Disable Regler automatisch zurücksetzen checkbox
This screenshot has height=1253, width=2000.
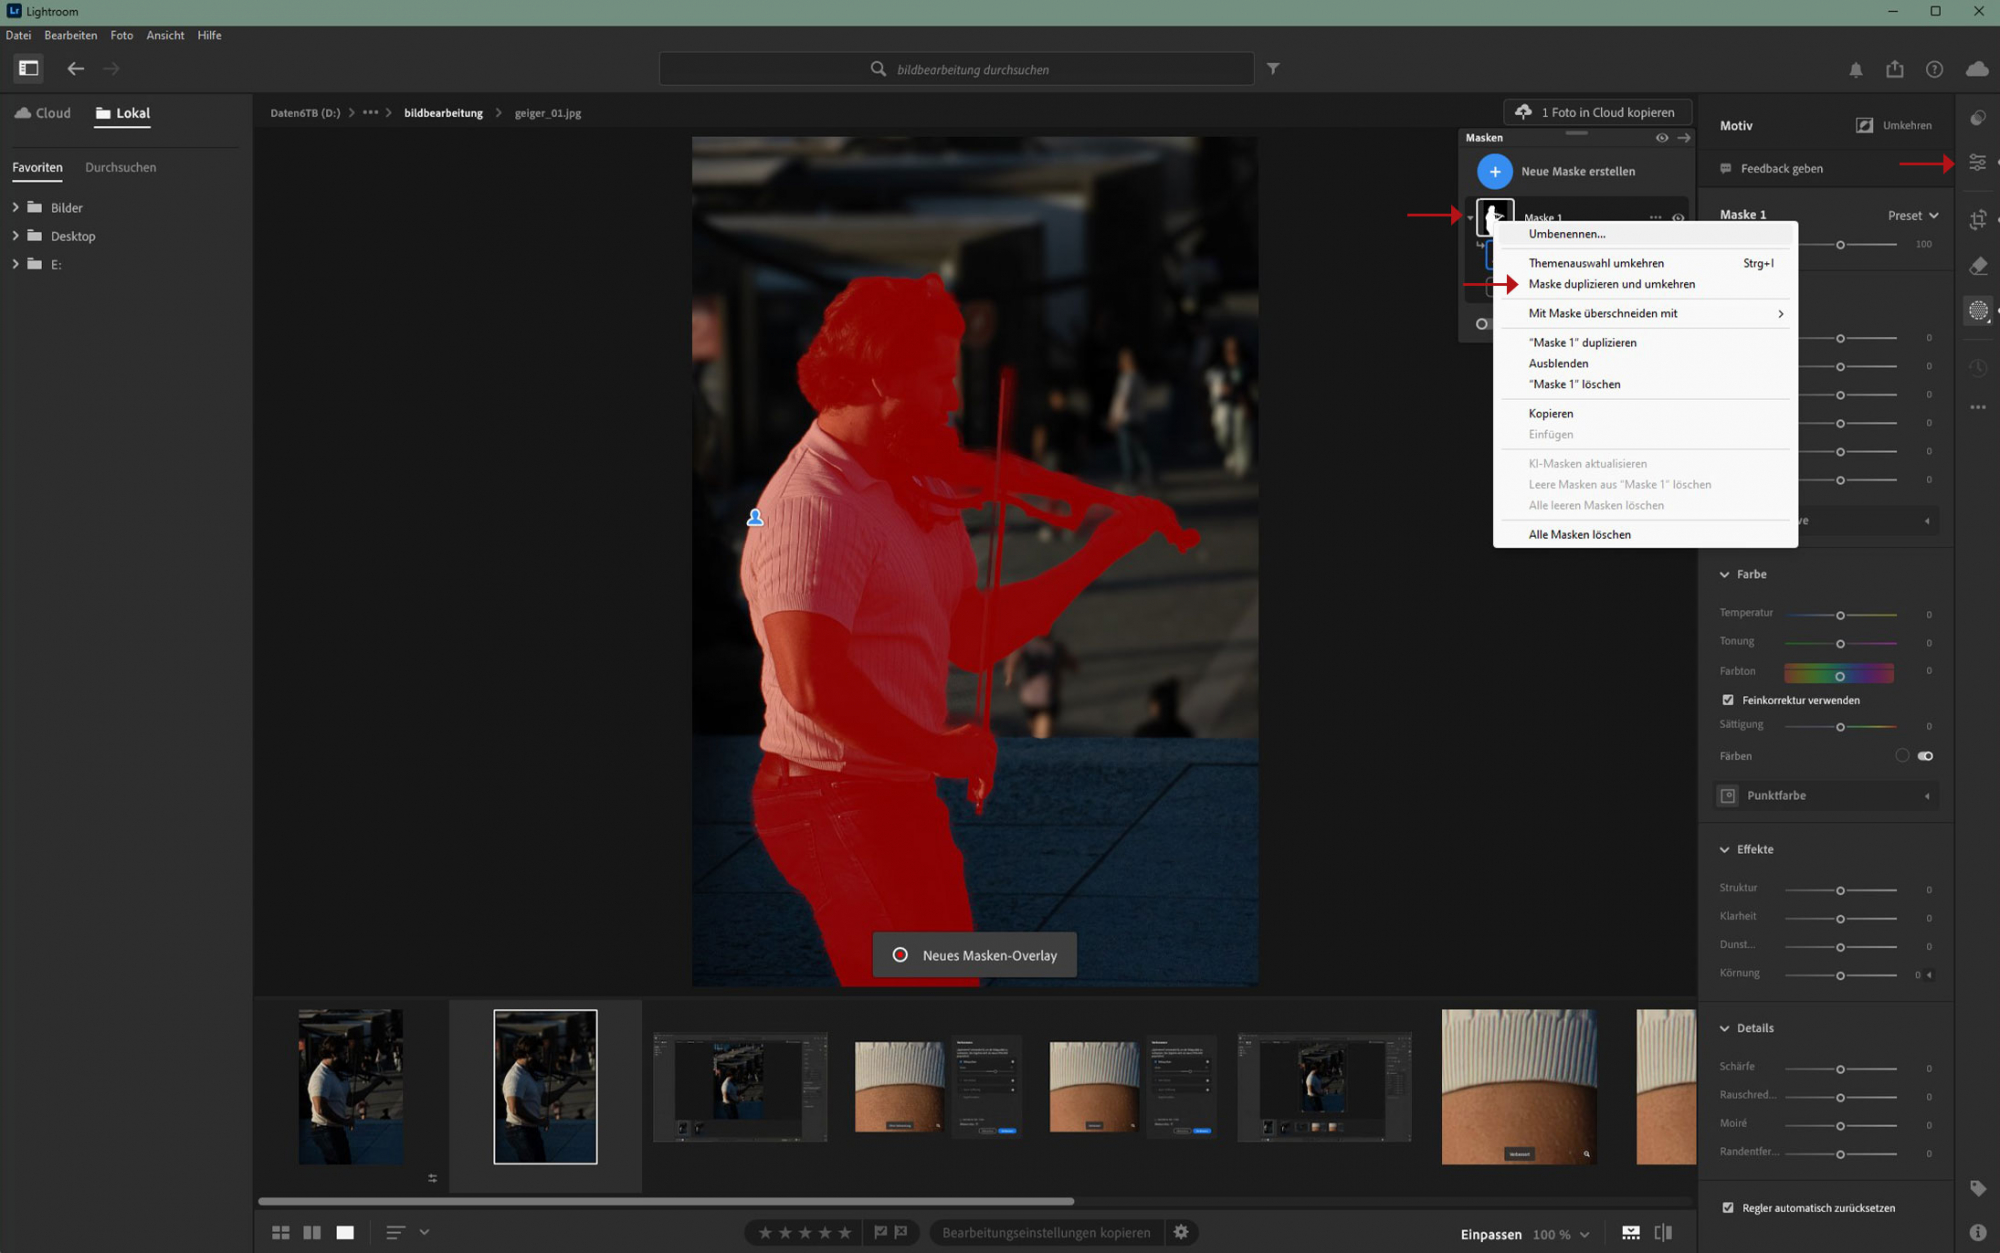tap(1728, 1208)
